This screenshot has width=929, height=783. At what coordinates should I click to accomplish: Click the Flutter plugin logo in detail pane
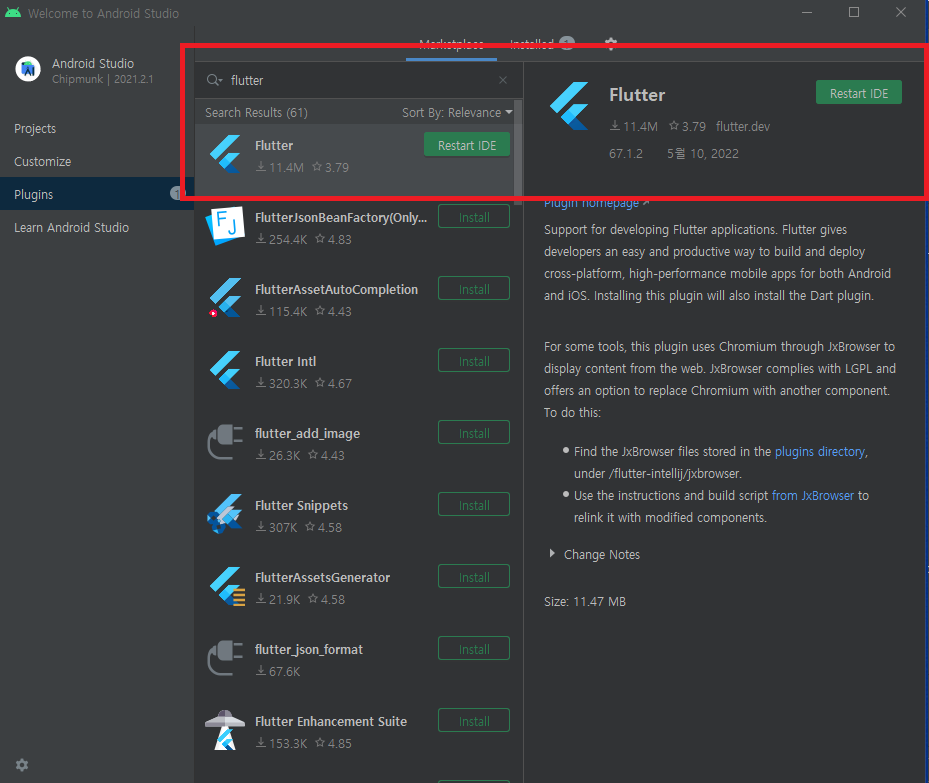(x=569, y=106)
